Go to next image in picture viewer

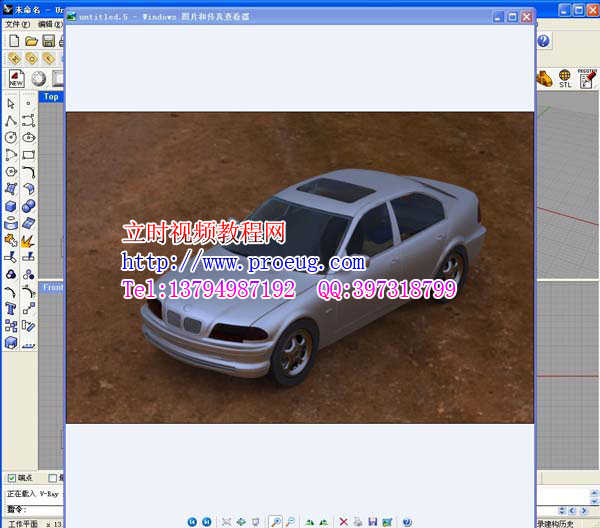coord(207,521)
